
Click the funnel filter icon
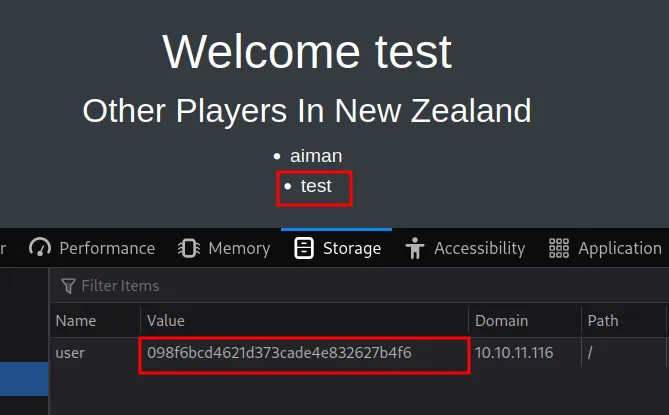pos(68,286)
